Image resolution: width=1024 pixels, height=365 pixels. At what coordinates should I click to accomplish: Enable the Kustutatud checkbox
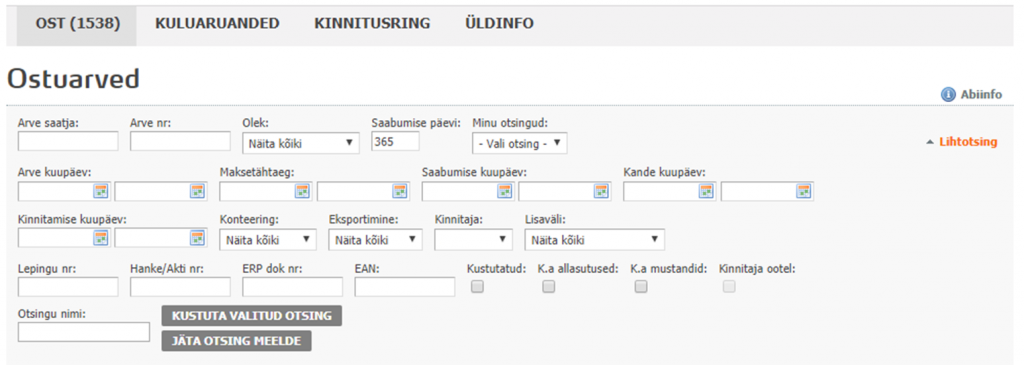(x=477, y=286)
